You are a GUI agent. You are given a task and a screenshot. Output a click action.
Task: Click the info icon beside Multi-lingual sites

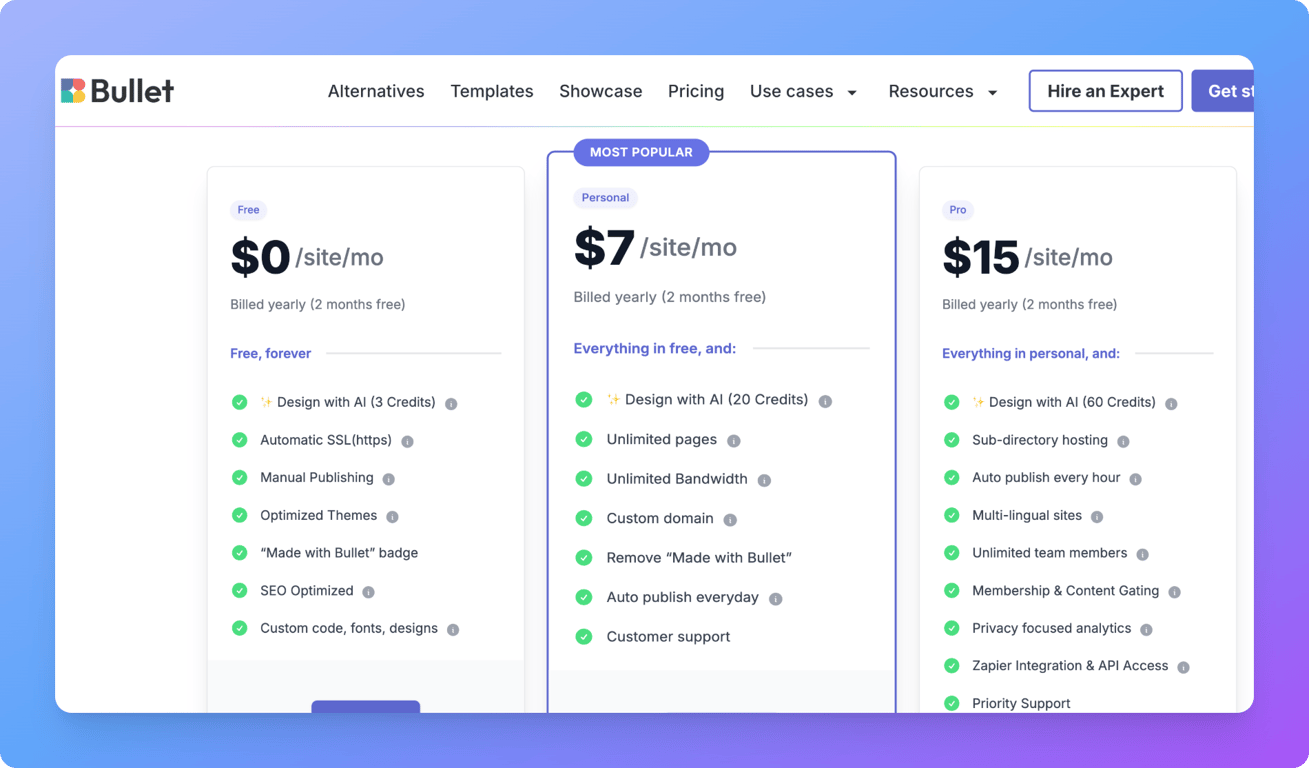[x=1097, y=517]
